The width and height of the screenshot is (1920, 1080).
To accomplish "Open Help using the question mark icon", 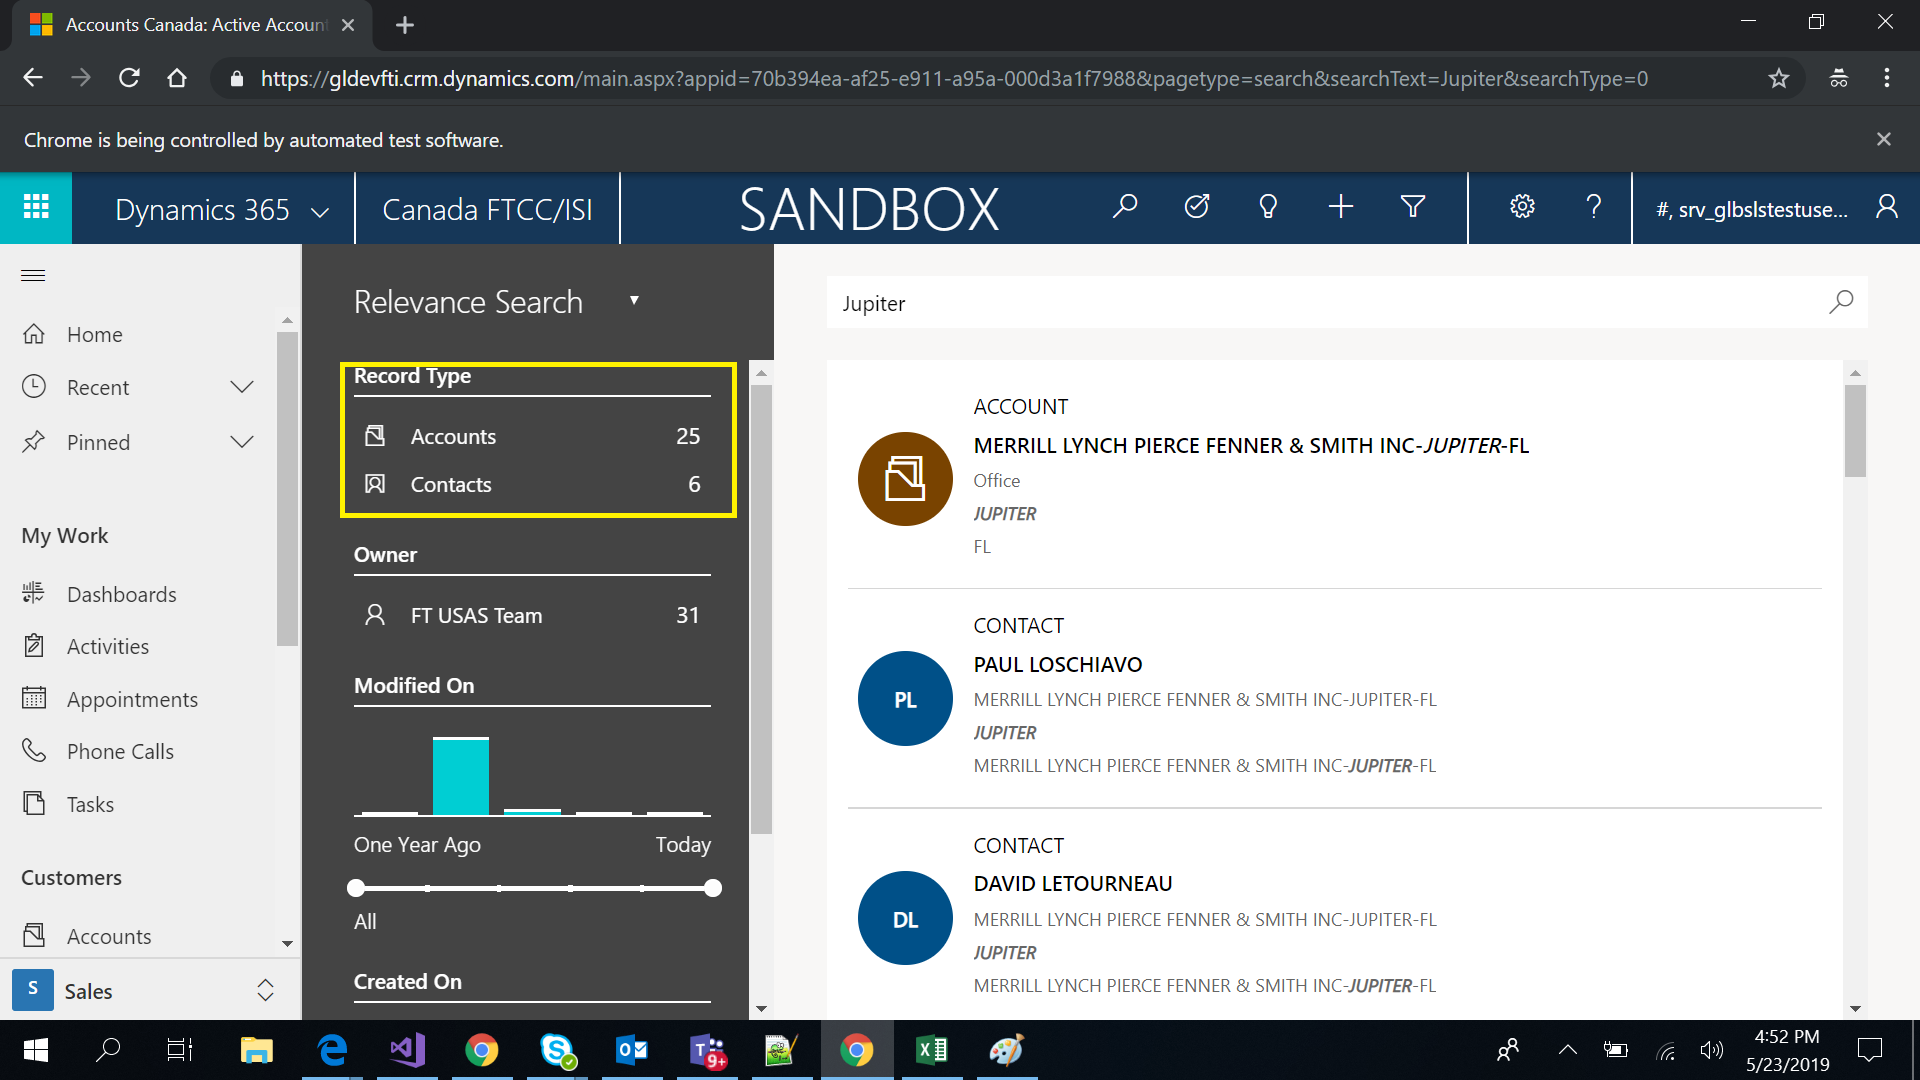I will pos(1592,207).
